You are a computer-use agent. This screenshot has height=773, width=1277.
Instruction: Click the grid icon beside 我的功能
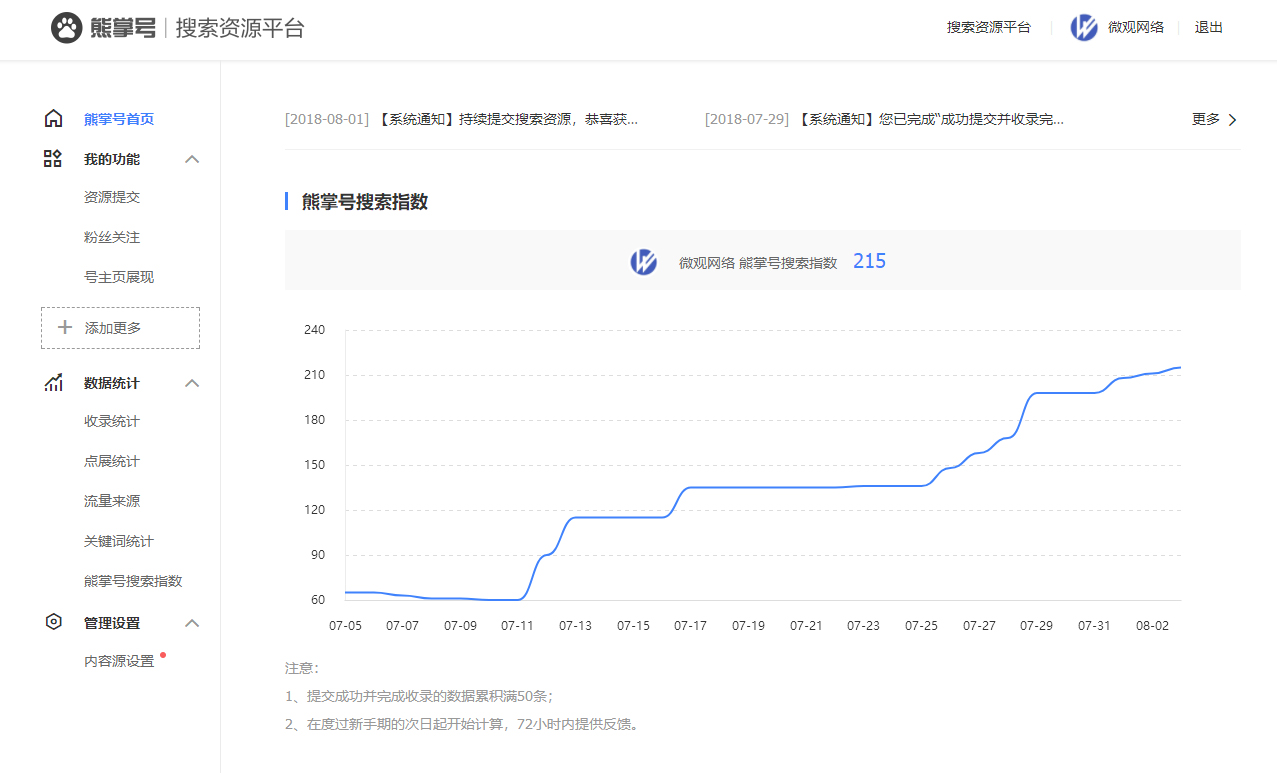(53, 159)
